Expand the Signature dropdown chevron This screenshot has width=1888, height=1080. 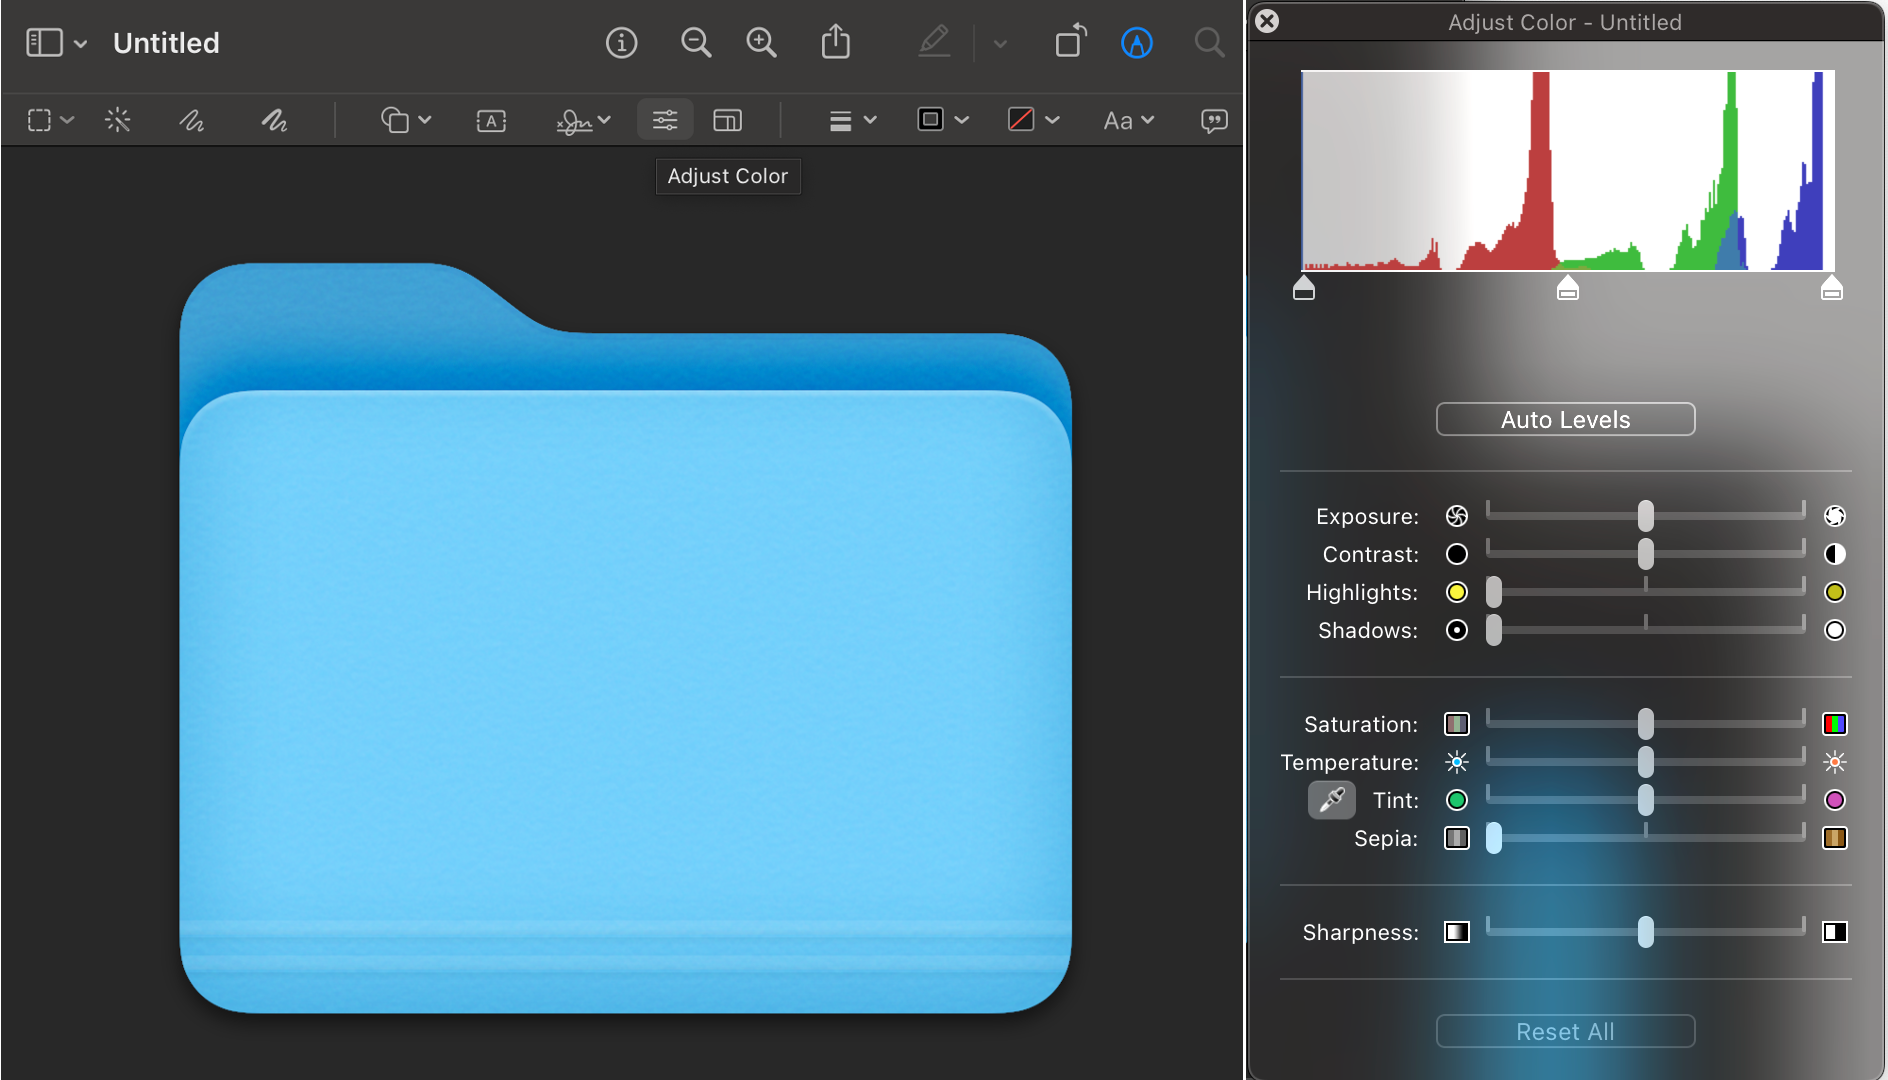click(x=604, y=121)
